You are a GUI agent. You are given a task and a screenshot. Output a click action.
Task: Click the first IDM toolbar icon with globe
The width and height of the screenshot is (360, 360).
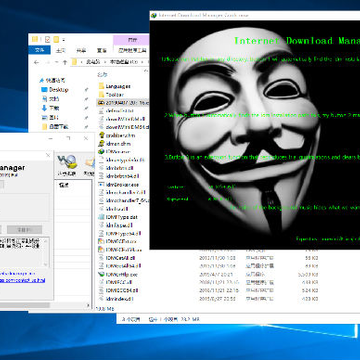(67, 165)
